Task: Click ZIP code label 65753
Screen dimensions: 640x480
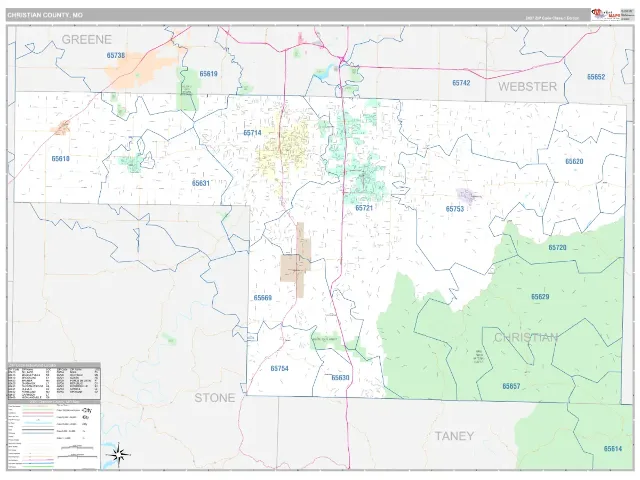Action: tap(455, 209)
